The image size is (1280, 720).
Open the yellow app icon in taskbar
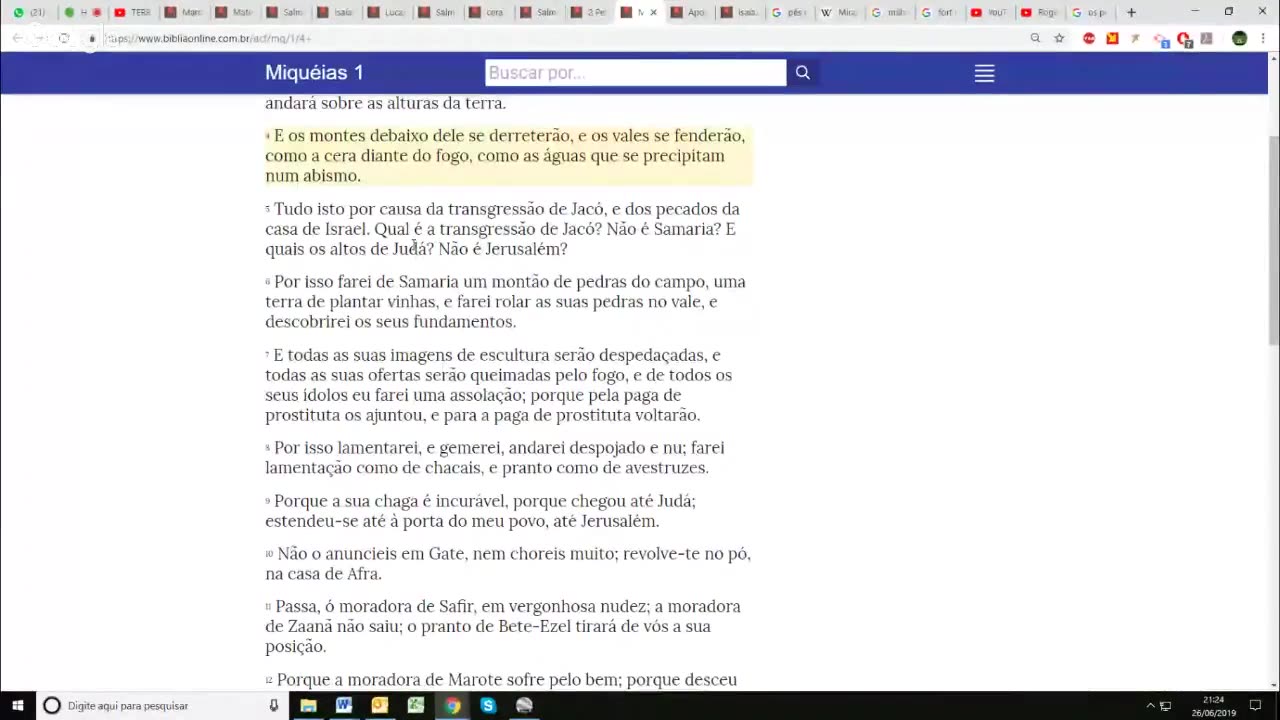[380, 705]
